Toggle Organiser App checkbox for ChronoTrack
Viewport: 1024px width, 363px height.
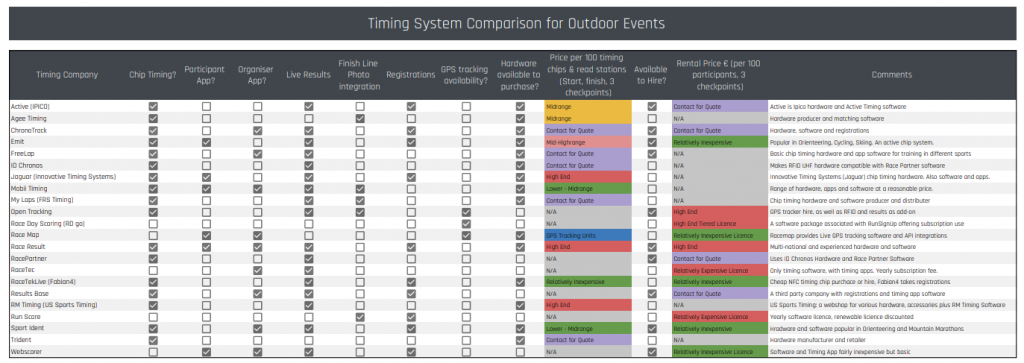click(257, 130)
